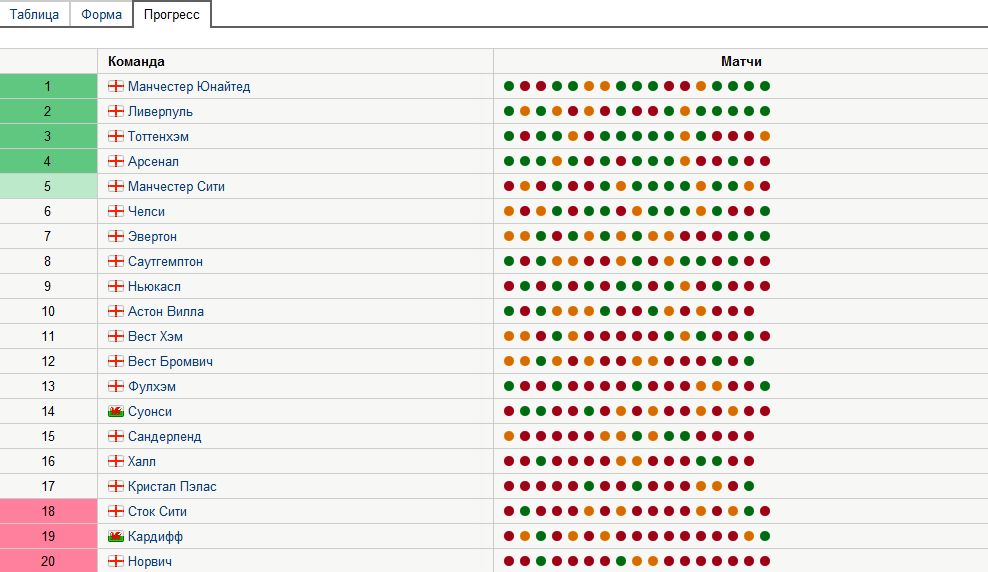Open team link Манчестер Юнайтед
988x572 pixels.
click(189, 86)
